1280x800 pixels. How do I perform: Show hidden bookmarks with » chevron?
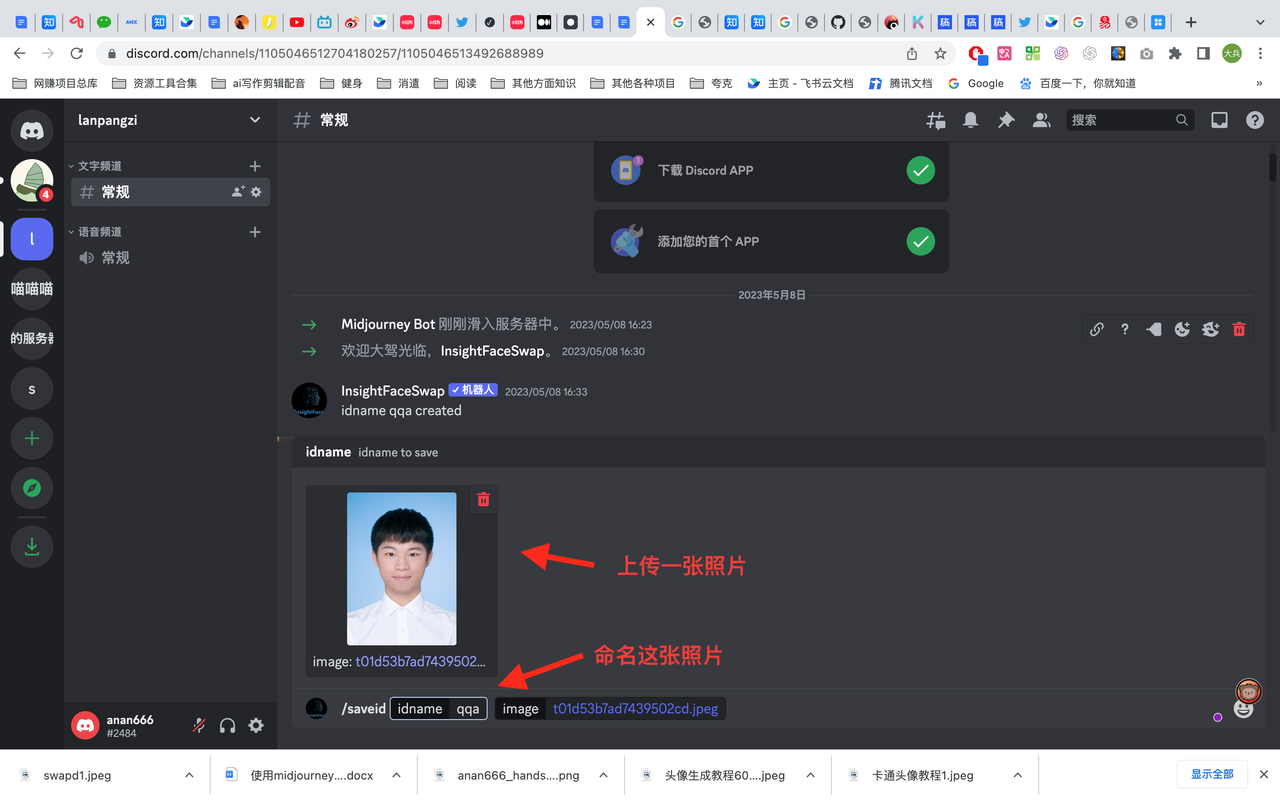(1259, 83)
